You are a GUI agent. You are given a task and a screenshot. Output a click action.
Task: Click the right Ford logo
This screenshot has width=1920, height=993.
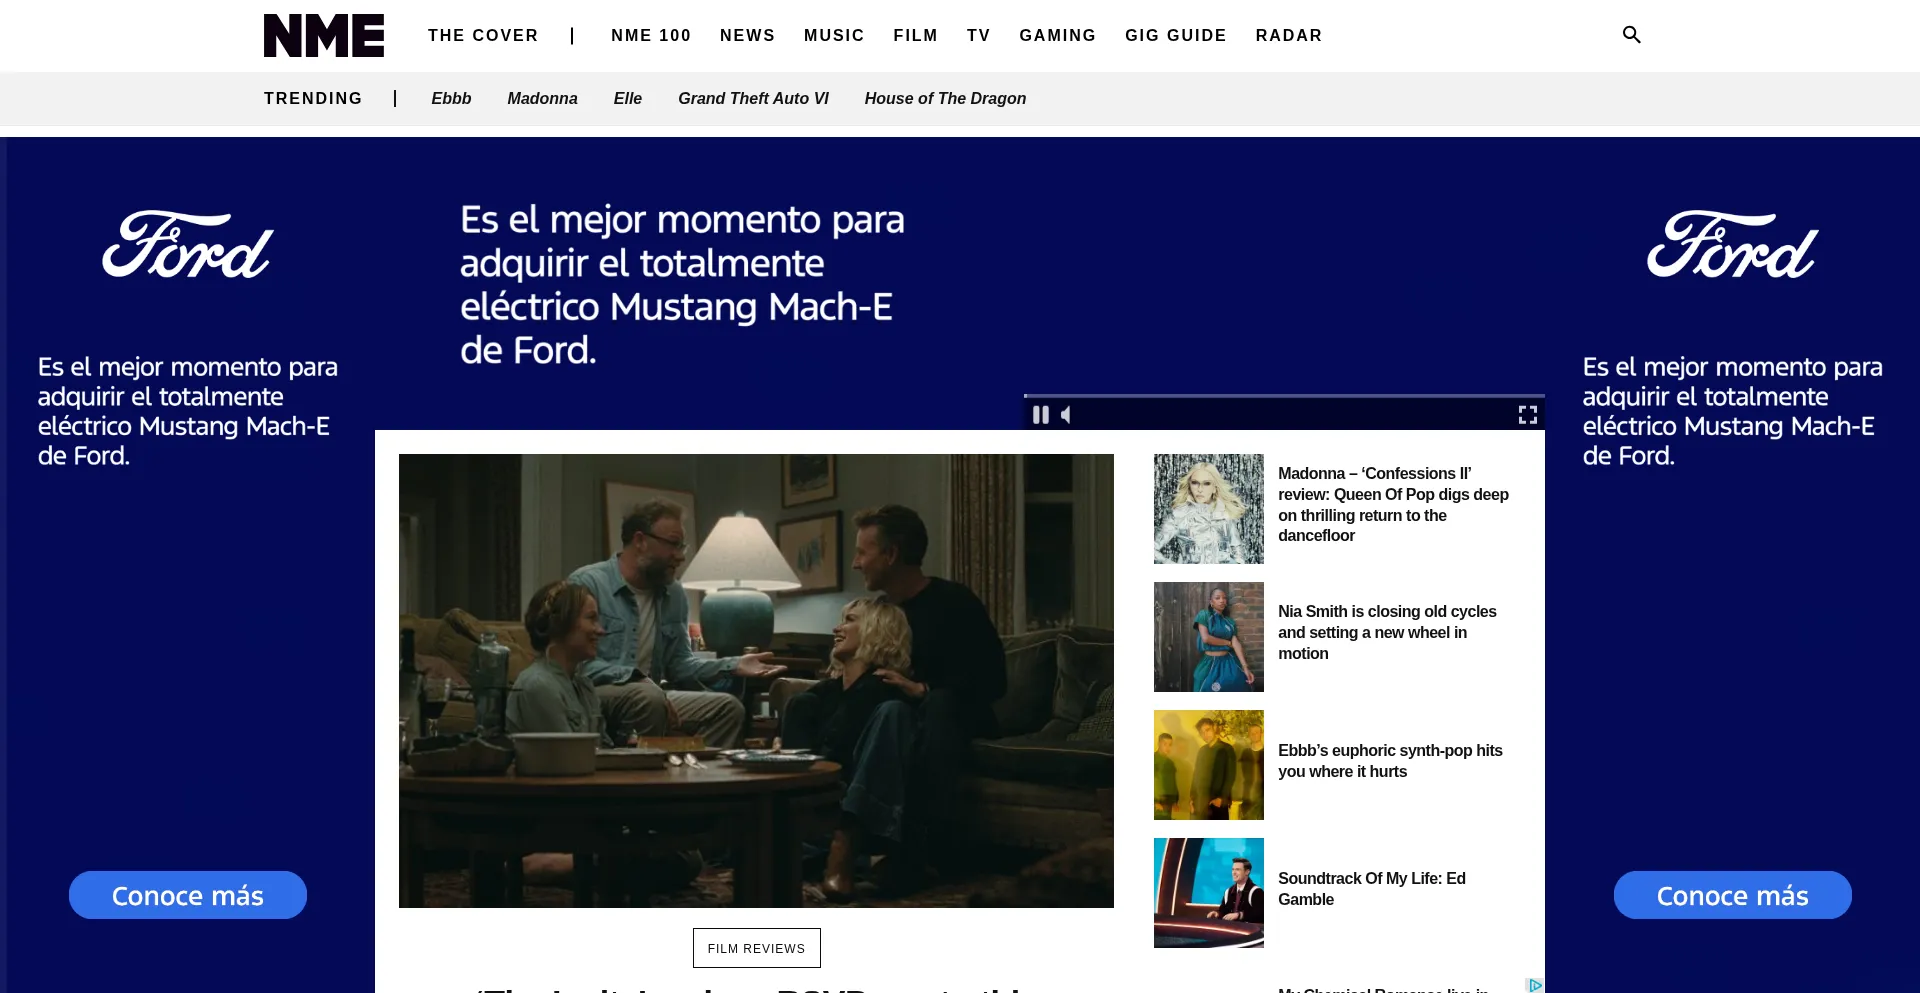[x=1732, y=244]
